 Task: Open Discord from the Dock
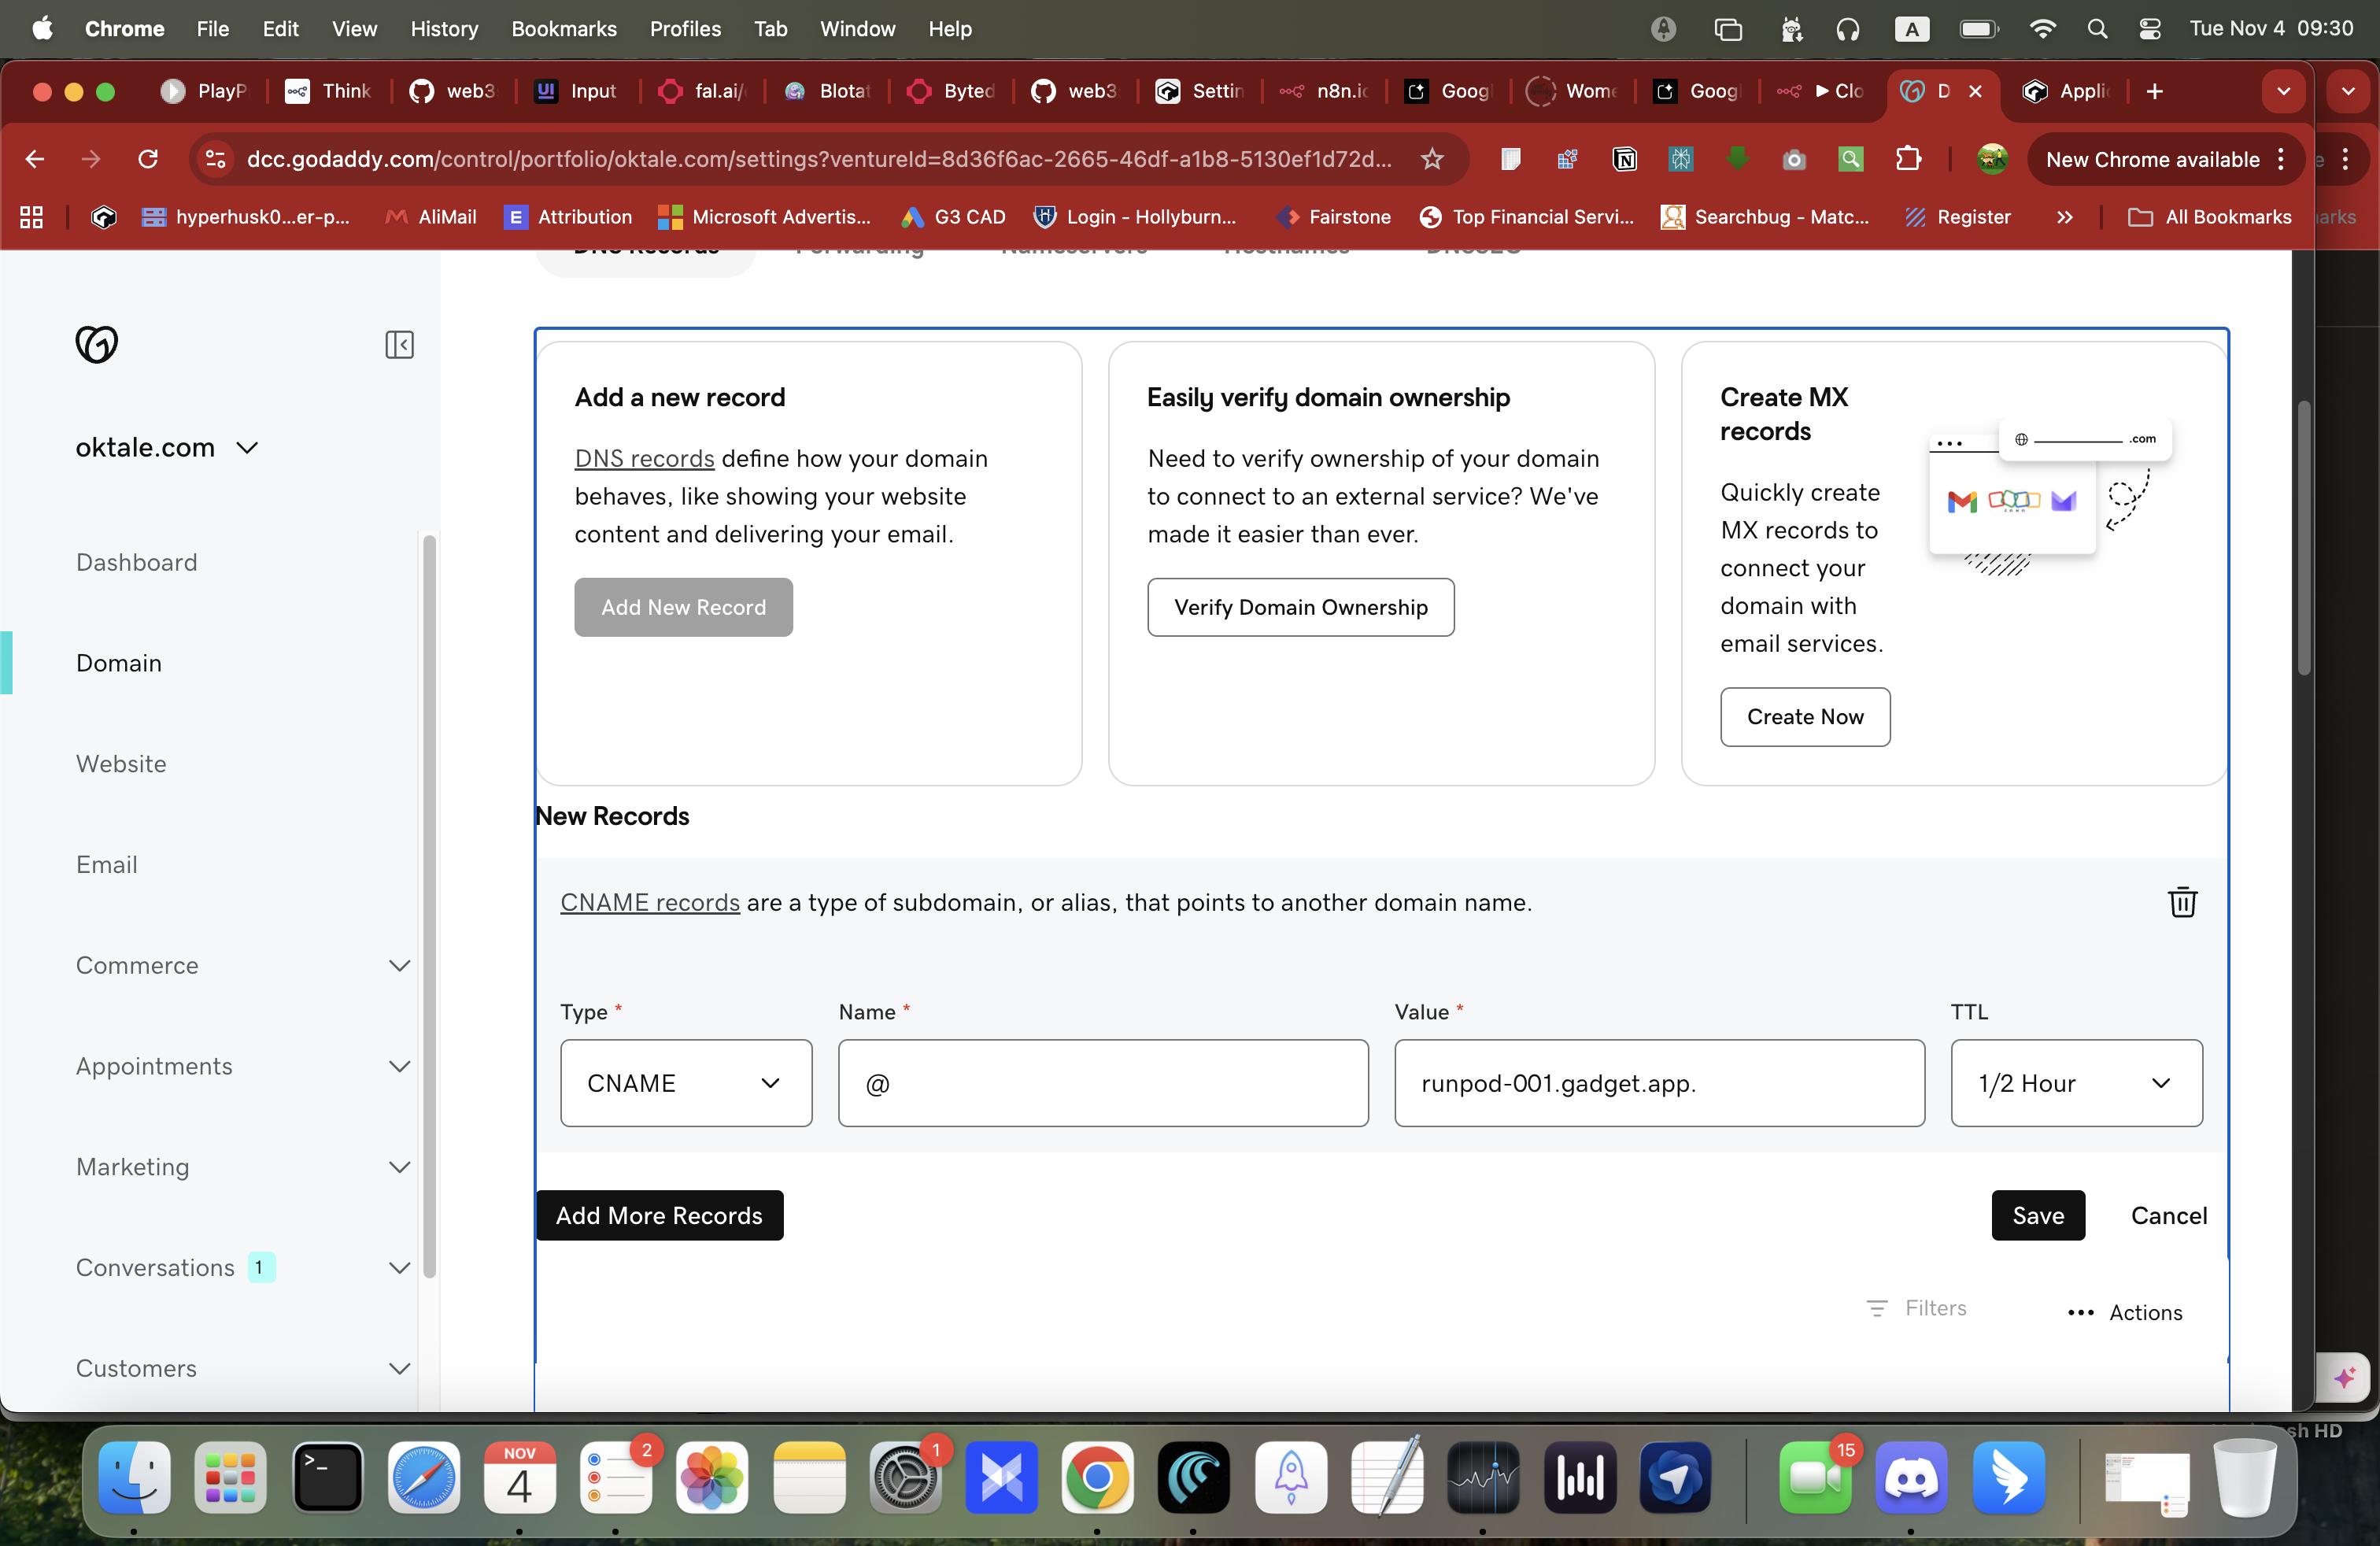coord(1910,1478)
